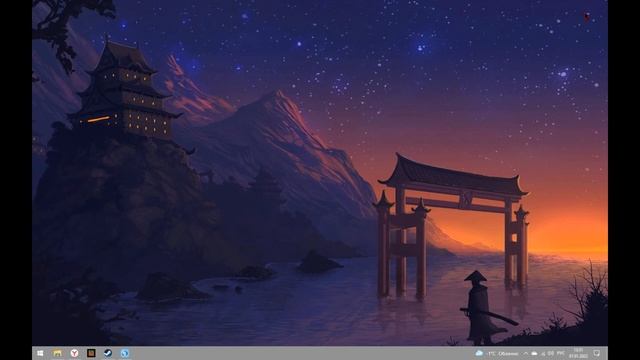Open the weather widget in the taskbar
640x360 pixels.
pyautogui.click(x=497, y=353)
